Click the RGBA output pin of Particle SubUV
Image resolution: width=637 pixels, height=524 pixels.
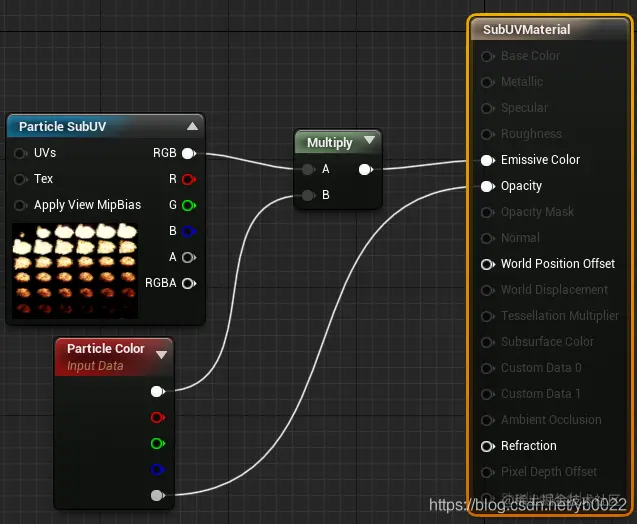pos(189,283)
